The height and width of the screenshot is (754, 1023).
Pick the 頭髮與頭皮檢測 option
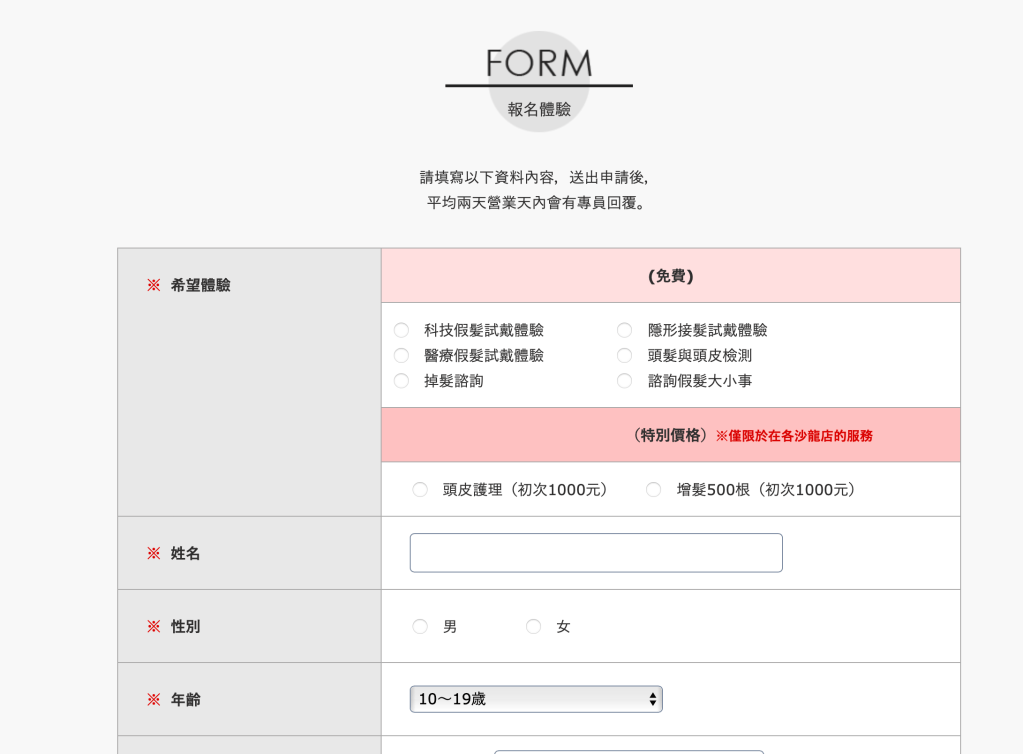coord(624,355)
